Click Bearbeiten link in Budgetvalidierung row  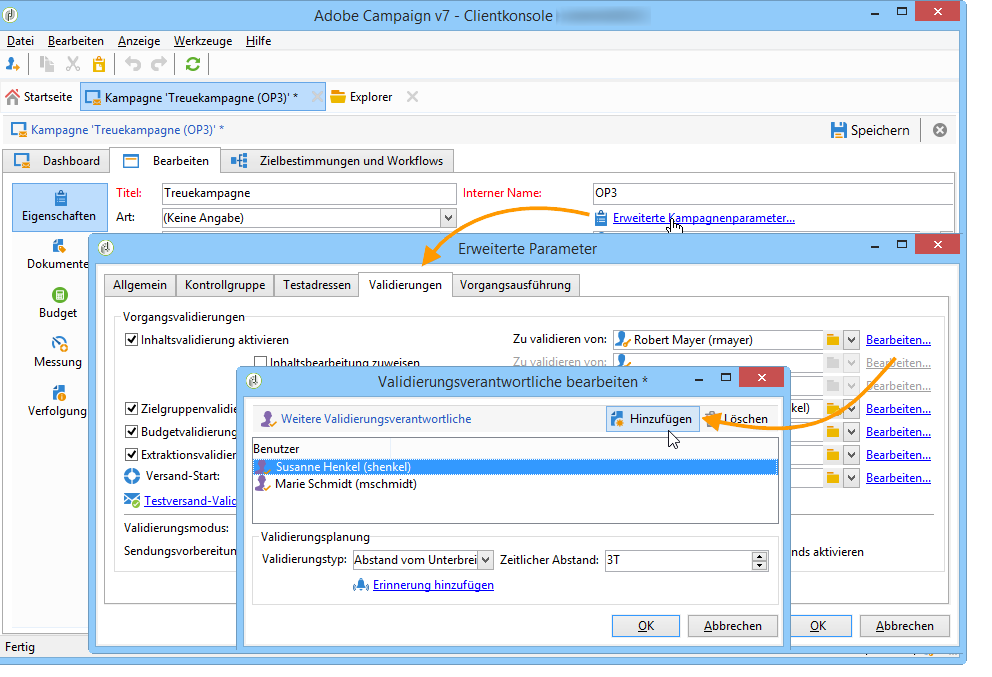click(x=898, y=432)
